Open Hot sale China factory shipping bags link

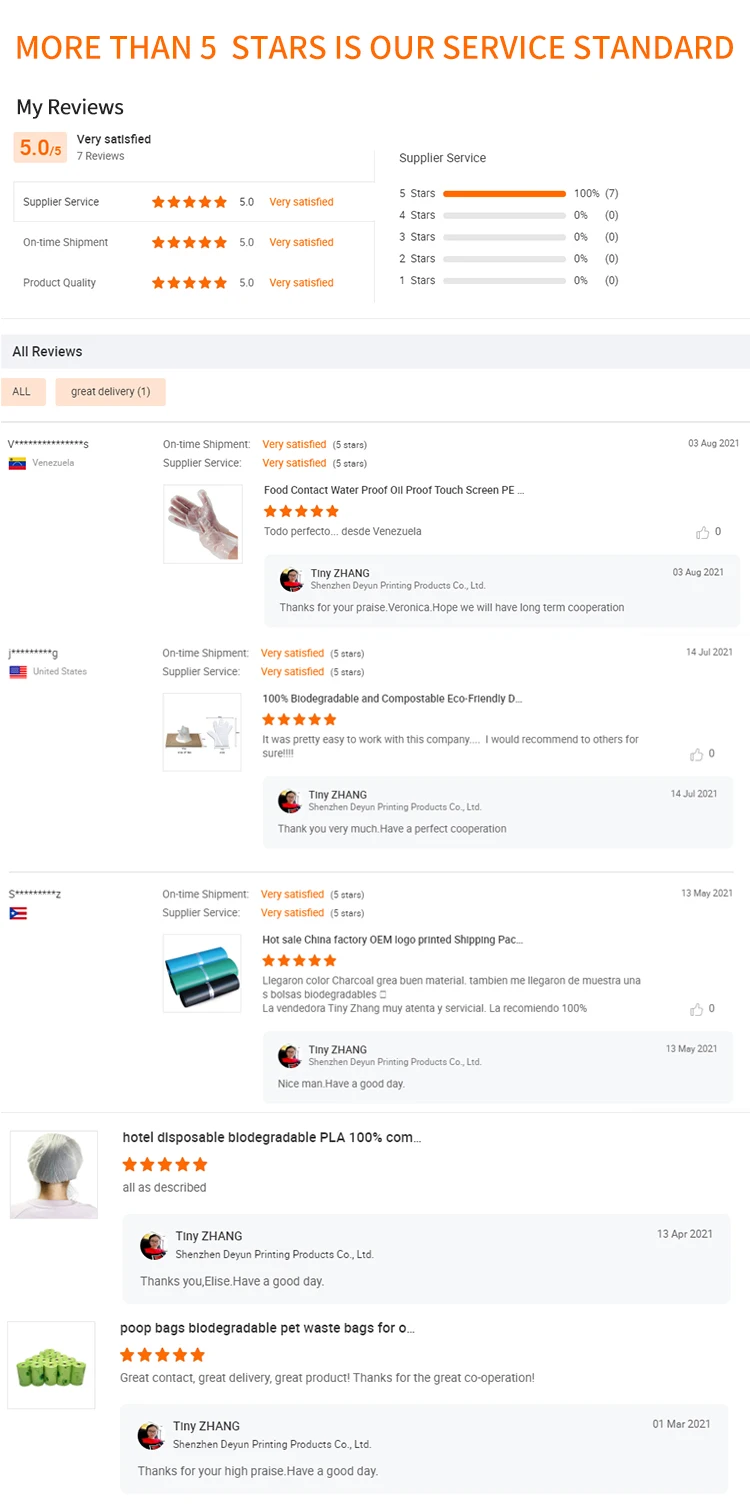tap(392, 940)
